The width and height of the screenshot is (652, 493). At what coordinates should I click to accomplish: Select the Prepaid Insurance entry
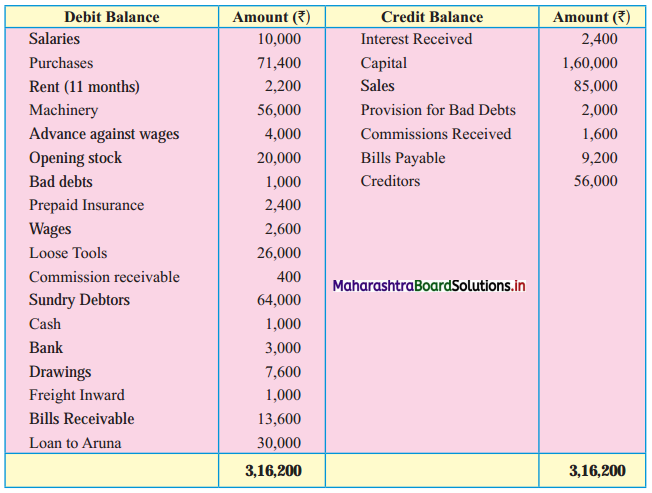point(86,205)
